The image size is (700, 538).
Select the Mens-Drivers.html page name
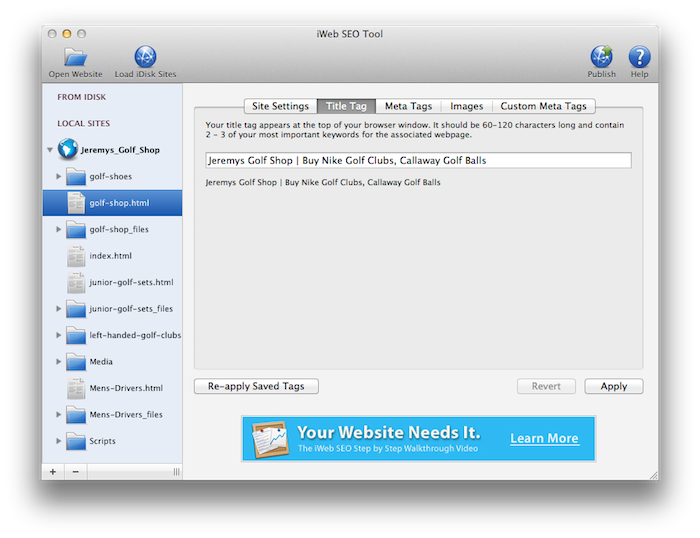pyautogui.click(x=126, y=388)
